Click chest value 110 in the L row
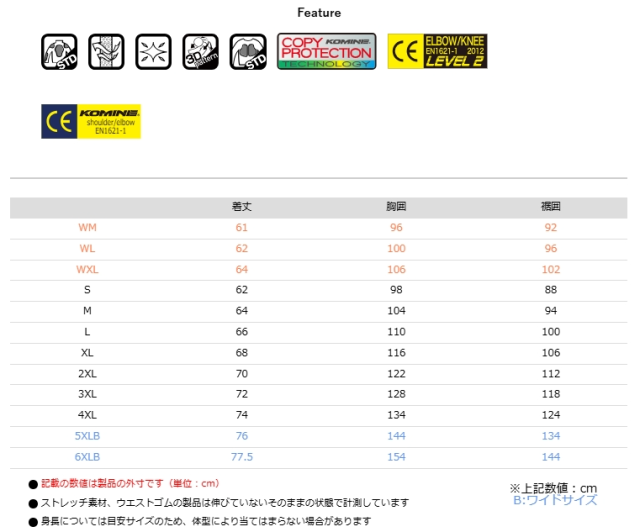This screenshot has width=640, height=532. (396, 332)
